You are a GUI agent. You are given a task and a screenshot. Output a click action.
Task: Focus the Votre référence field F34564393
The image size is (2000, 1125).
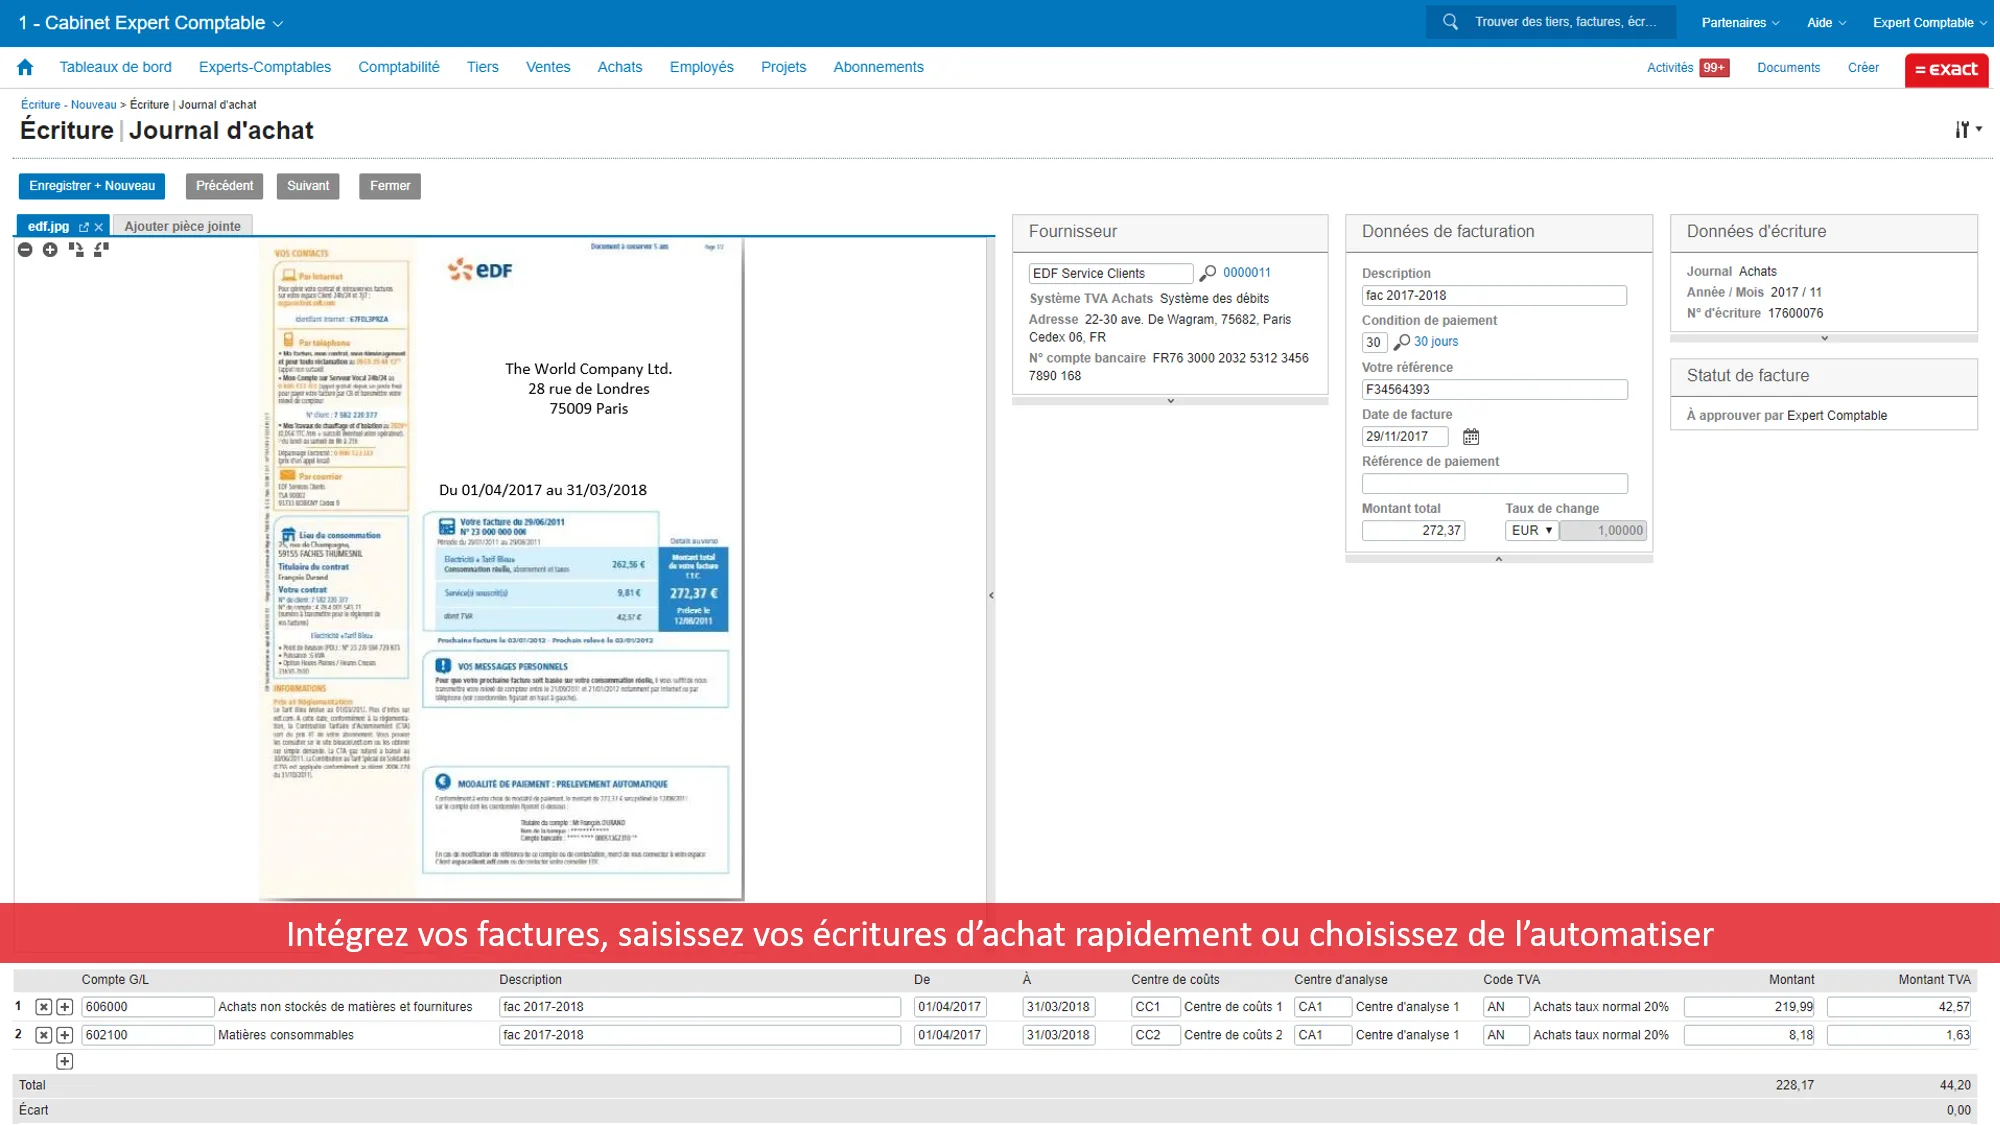coord(1494,390)
